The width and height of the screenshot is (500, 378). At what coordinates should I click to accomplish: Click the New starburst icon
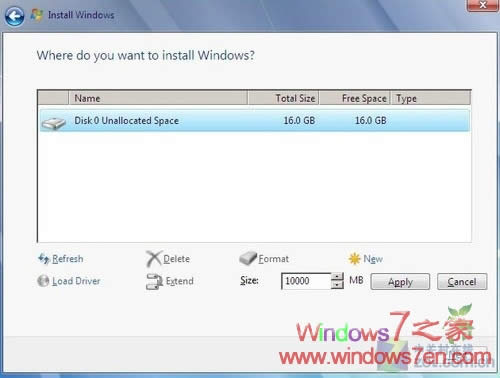coord(354,259)
